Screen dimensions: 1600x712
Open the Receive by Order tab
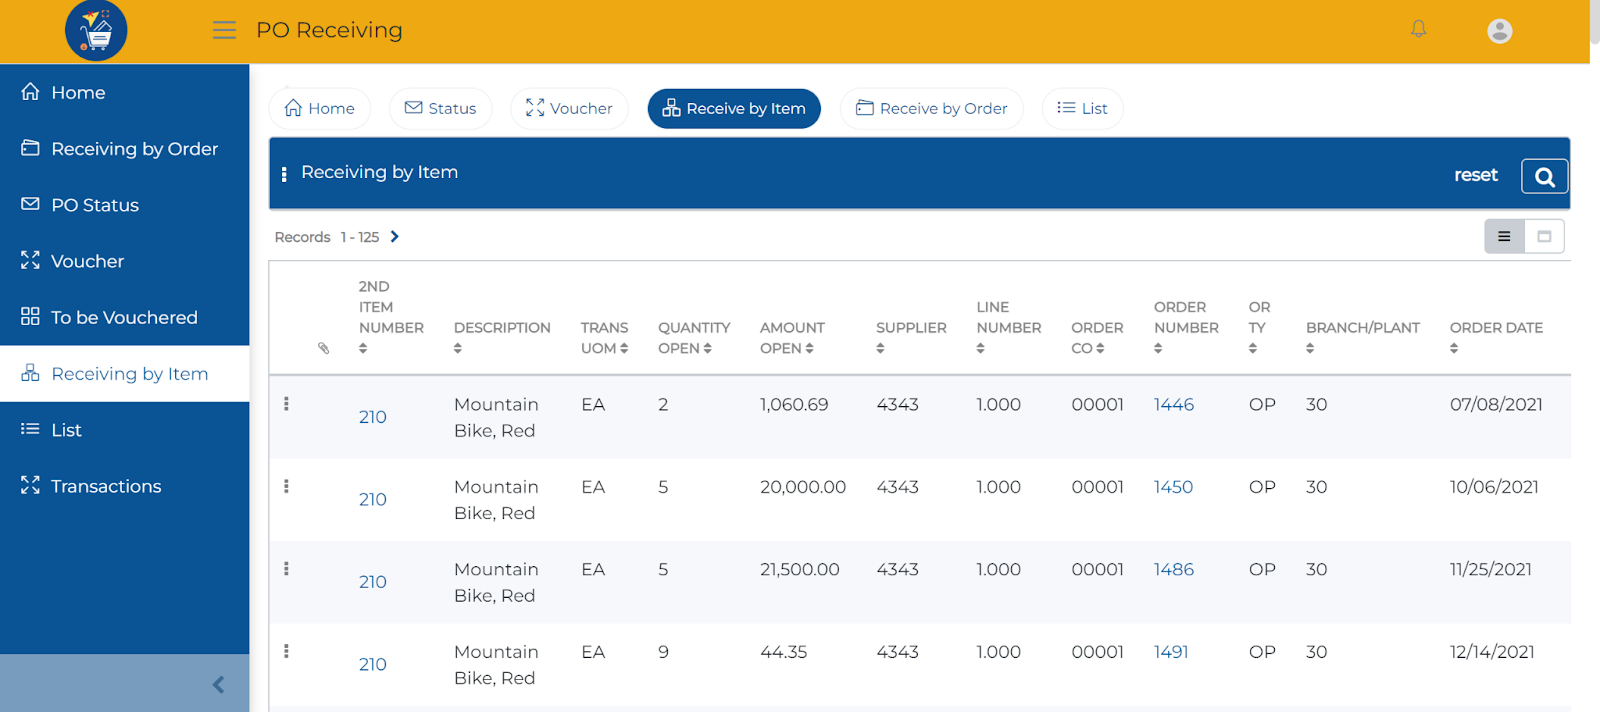click(x=932, y=108)
